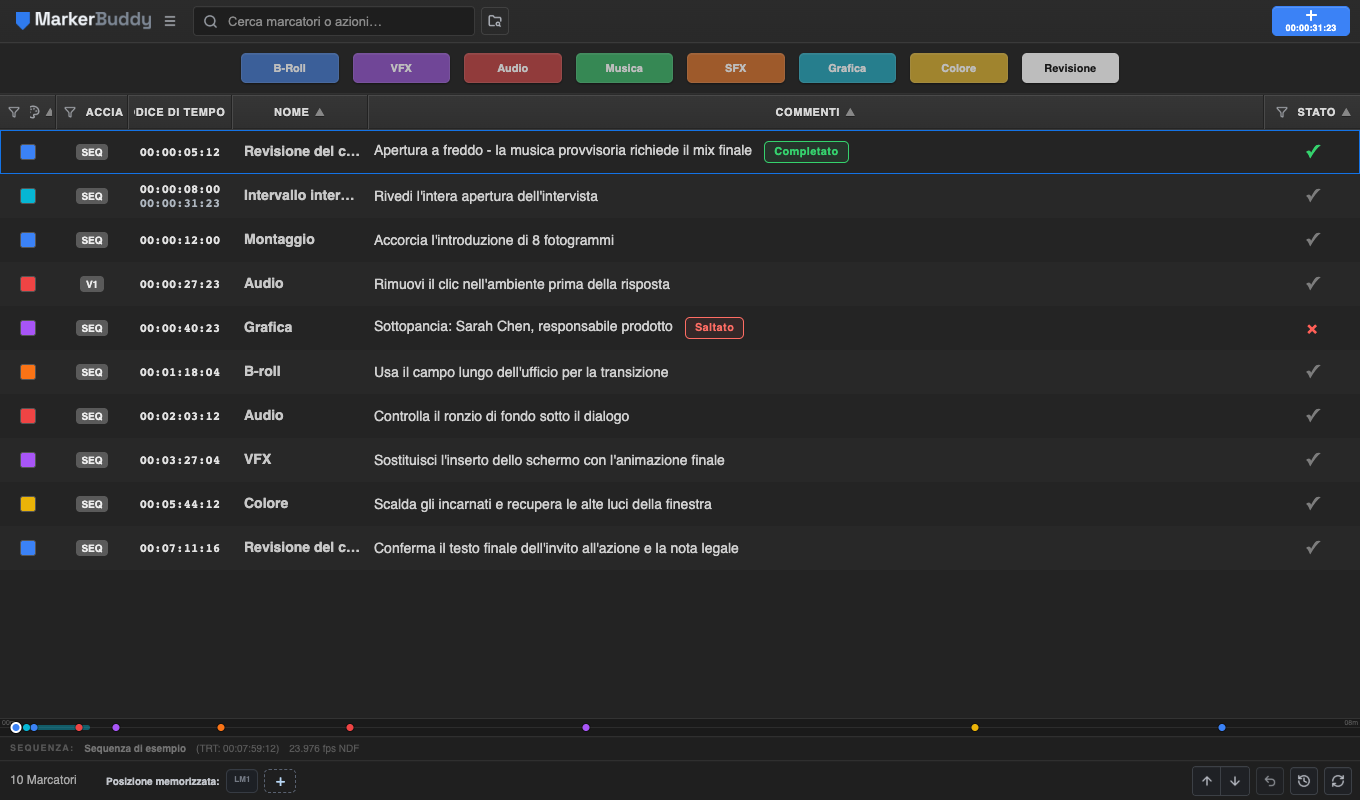Open the history clock icon
Screen dimensions: 1360x800
click(x=1303, y=781)
